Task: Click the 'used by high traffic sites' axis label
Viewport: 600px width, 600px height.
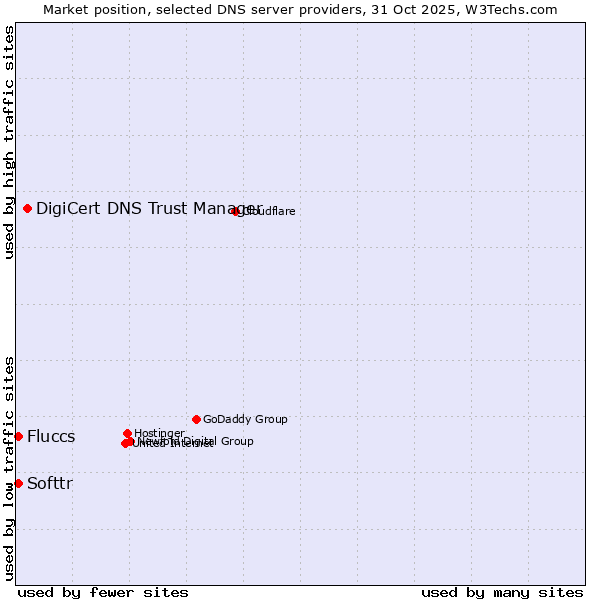Action: [9, 142]
